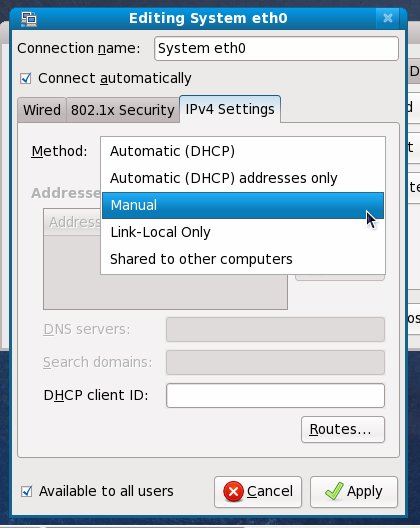The height and width of the screenshot is (528, 420).
Task: Select the IPv4 Settings tab
Action: coord(230,109)
